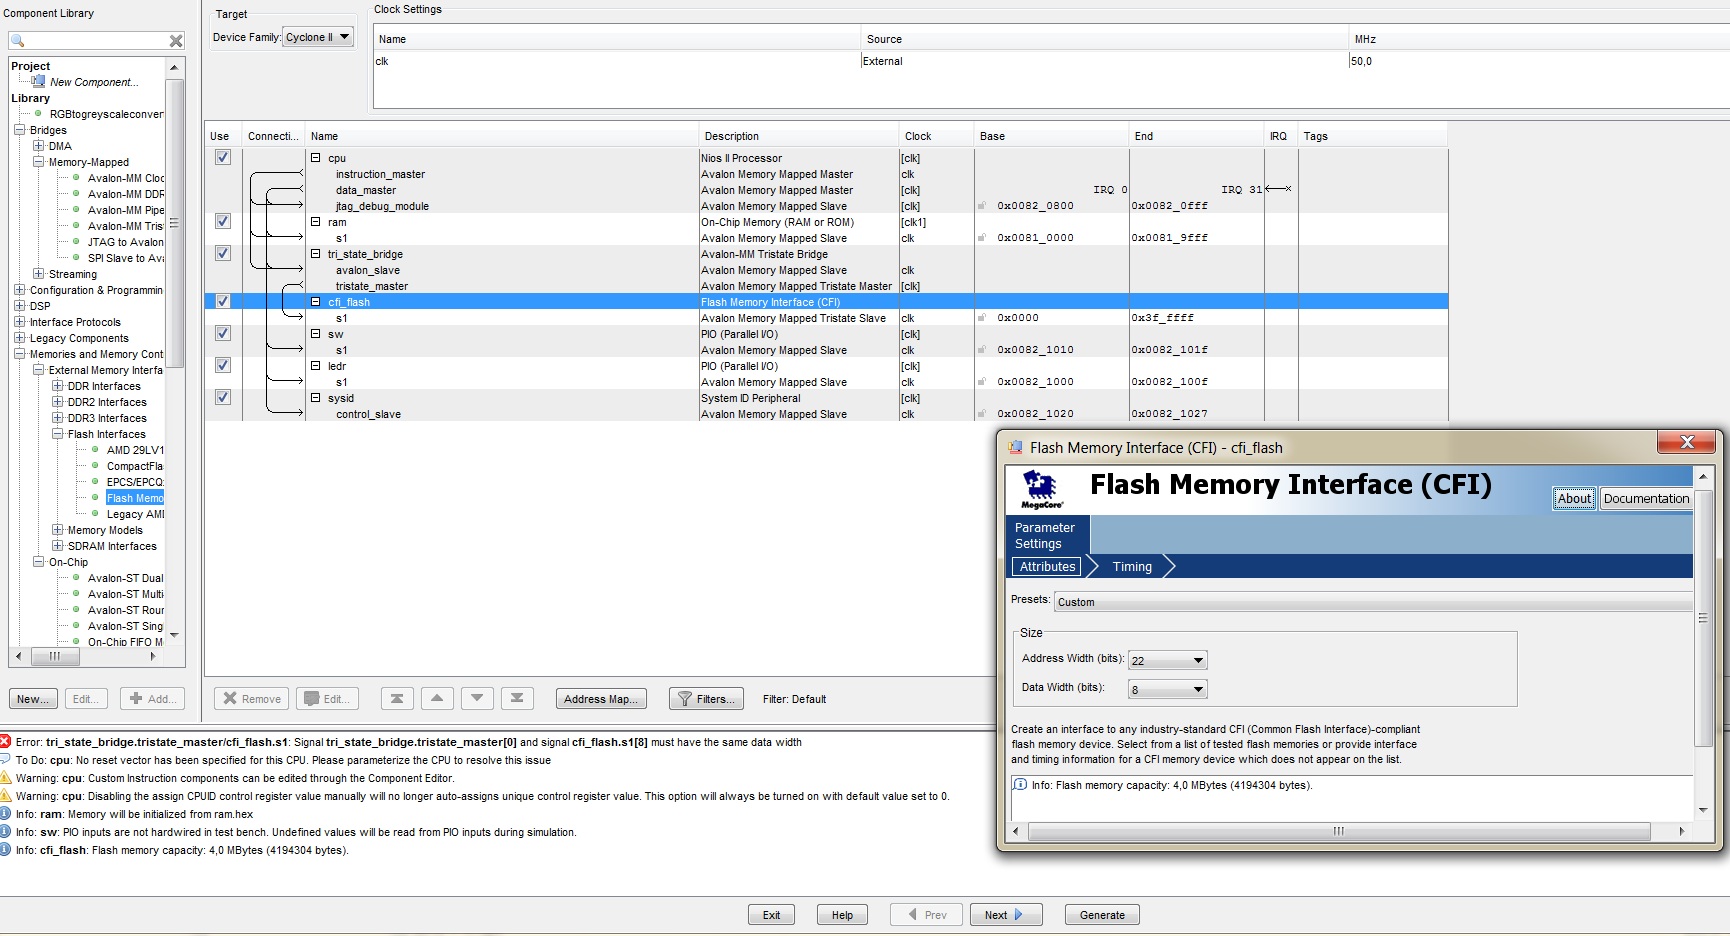1730x936 pixels.
Task: Click the lock icon beside base 0x0082_0800
Action: [x=982, y=206]
